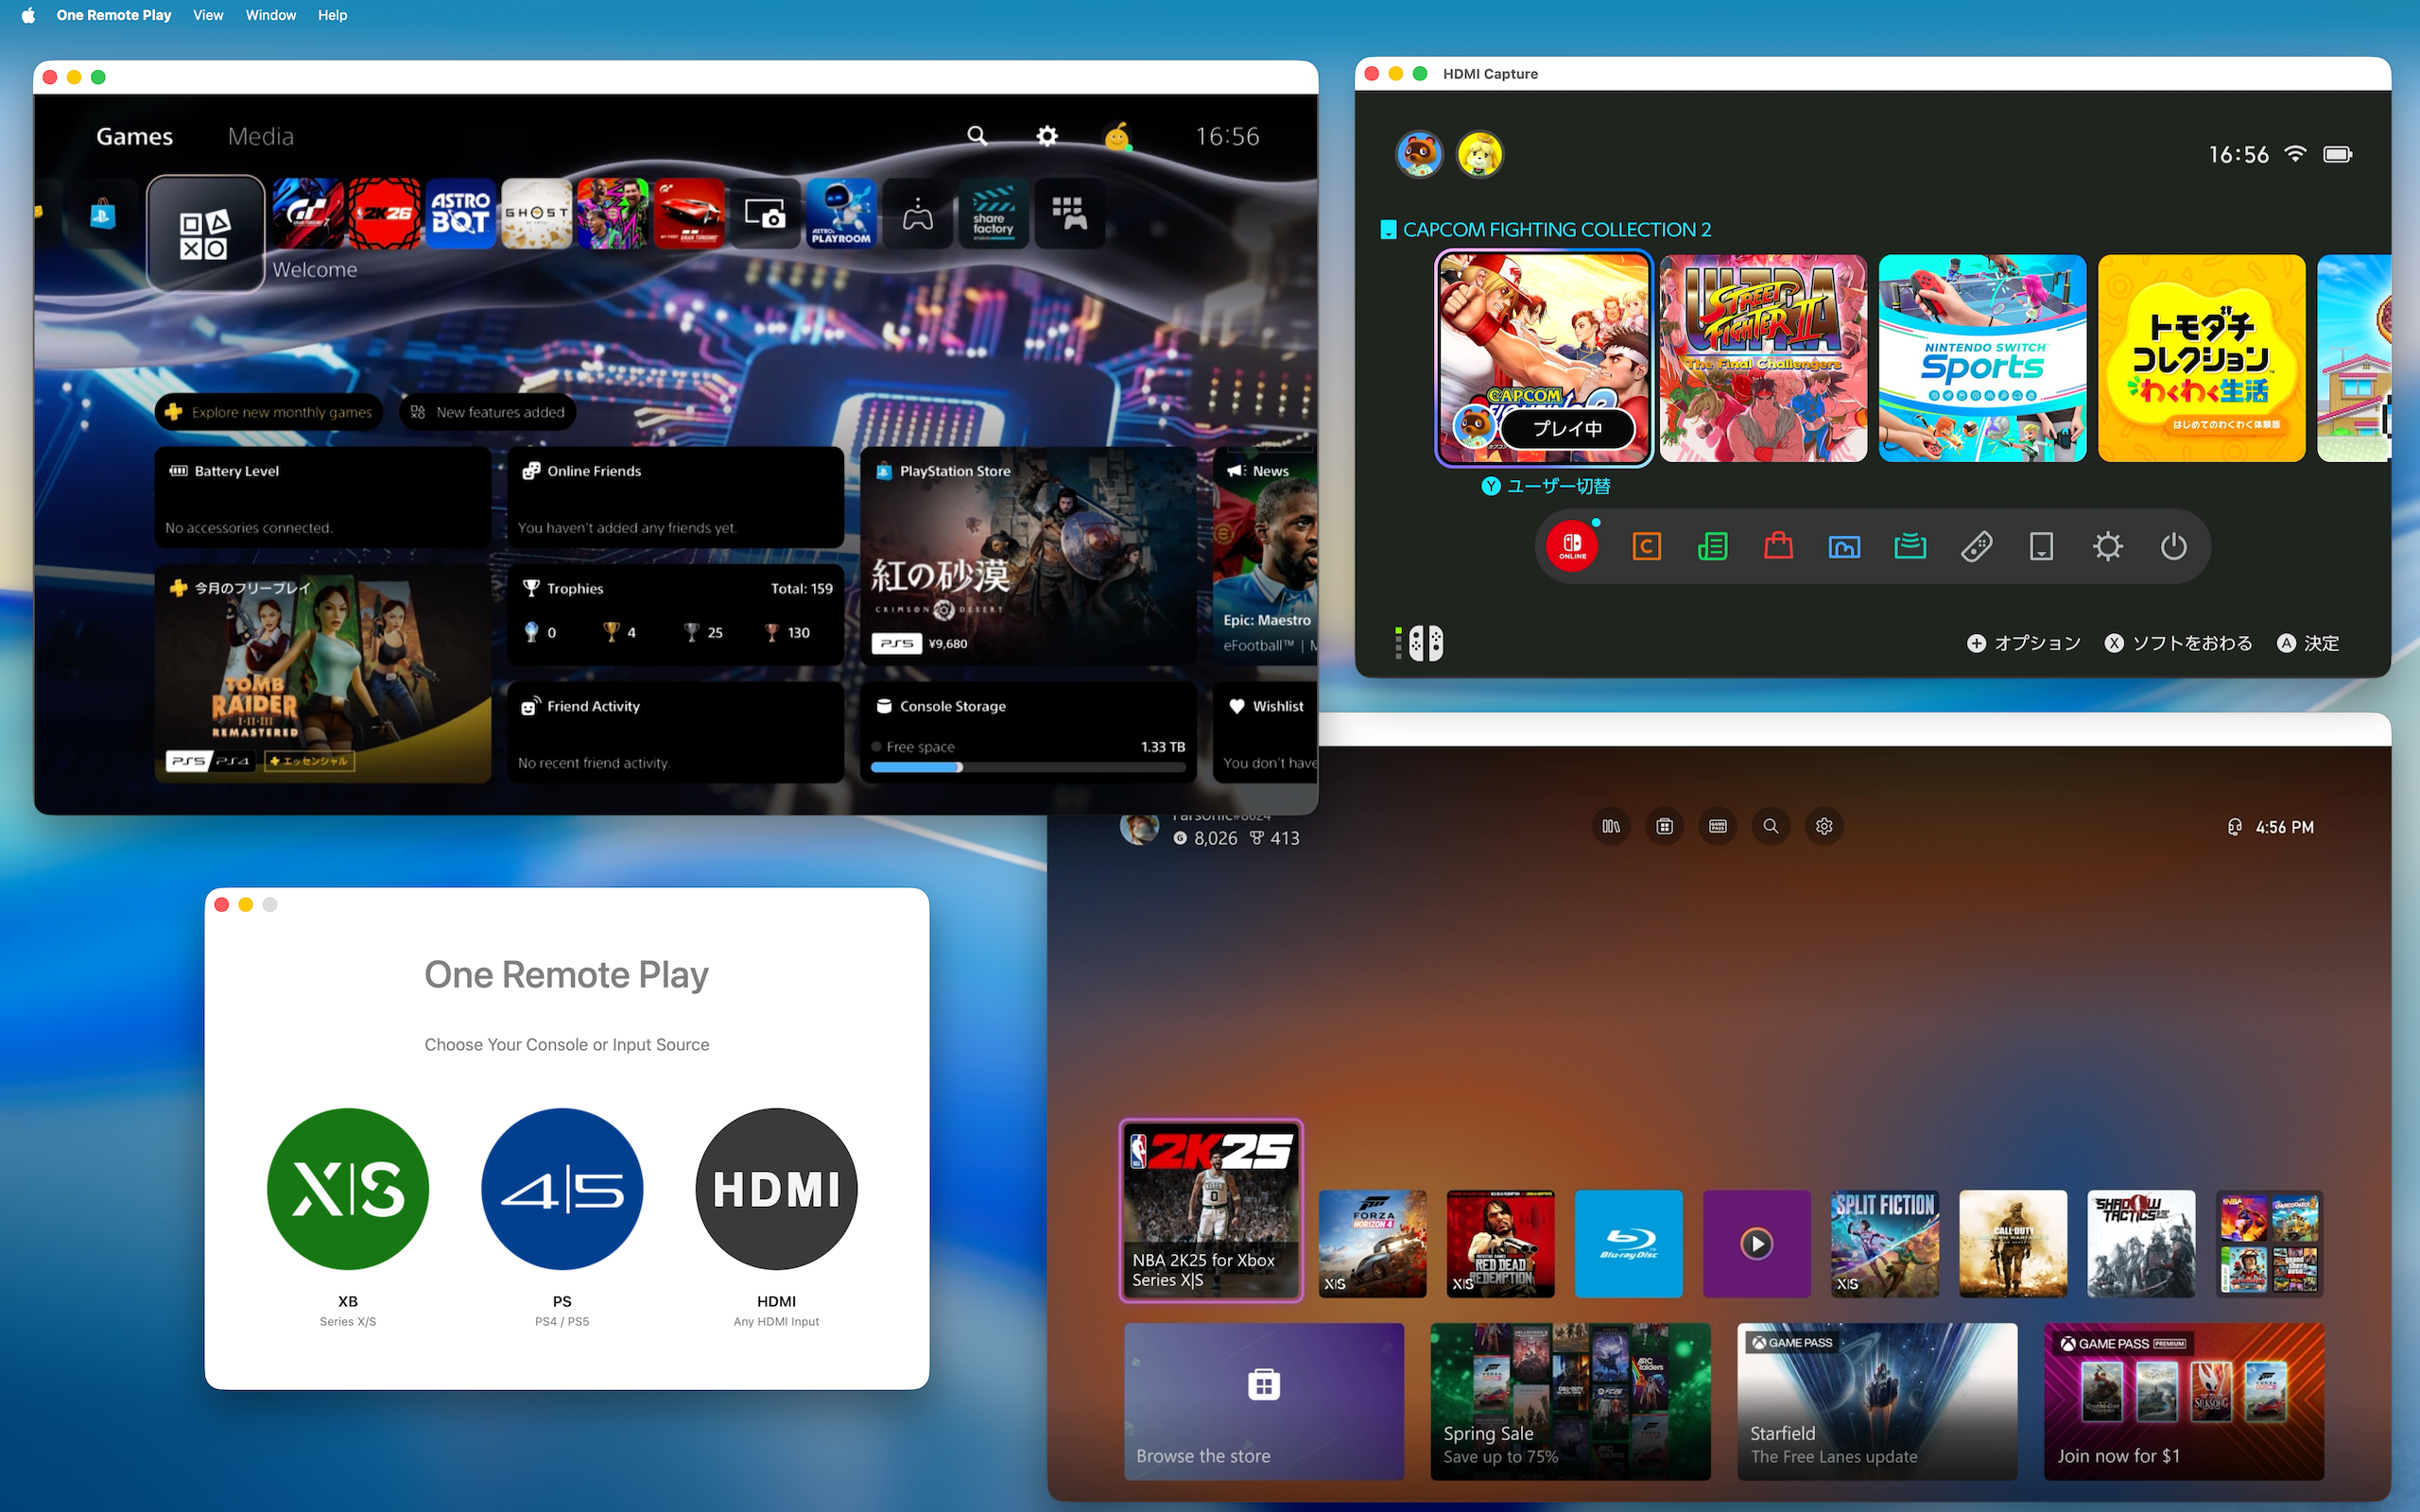
Task: Open PlayStation settings gear icon
Action: pos(1047,135)
